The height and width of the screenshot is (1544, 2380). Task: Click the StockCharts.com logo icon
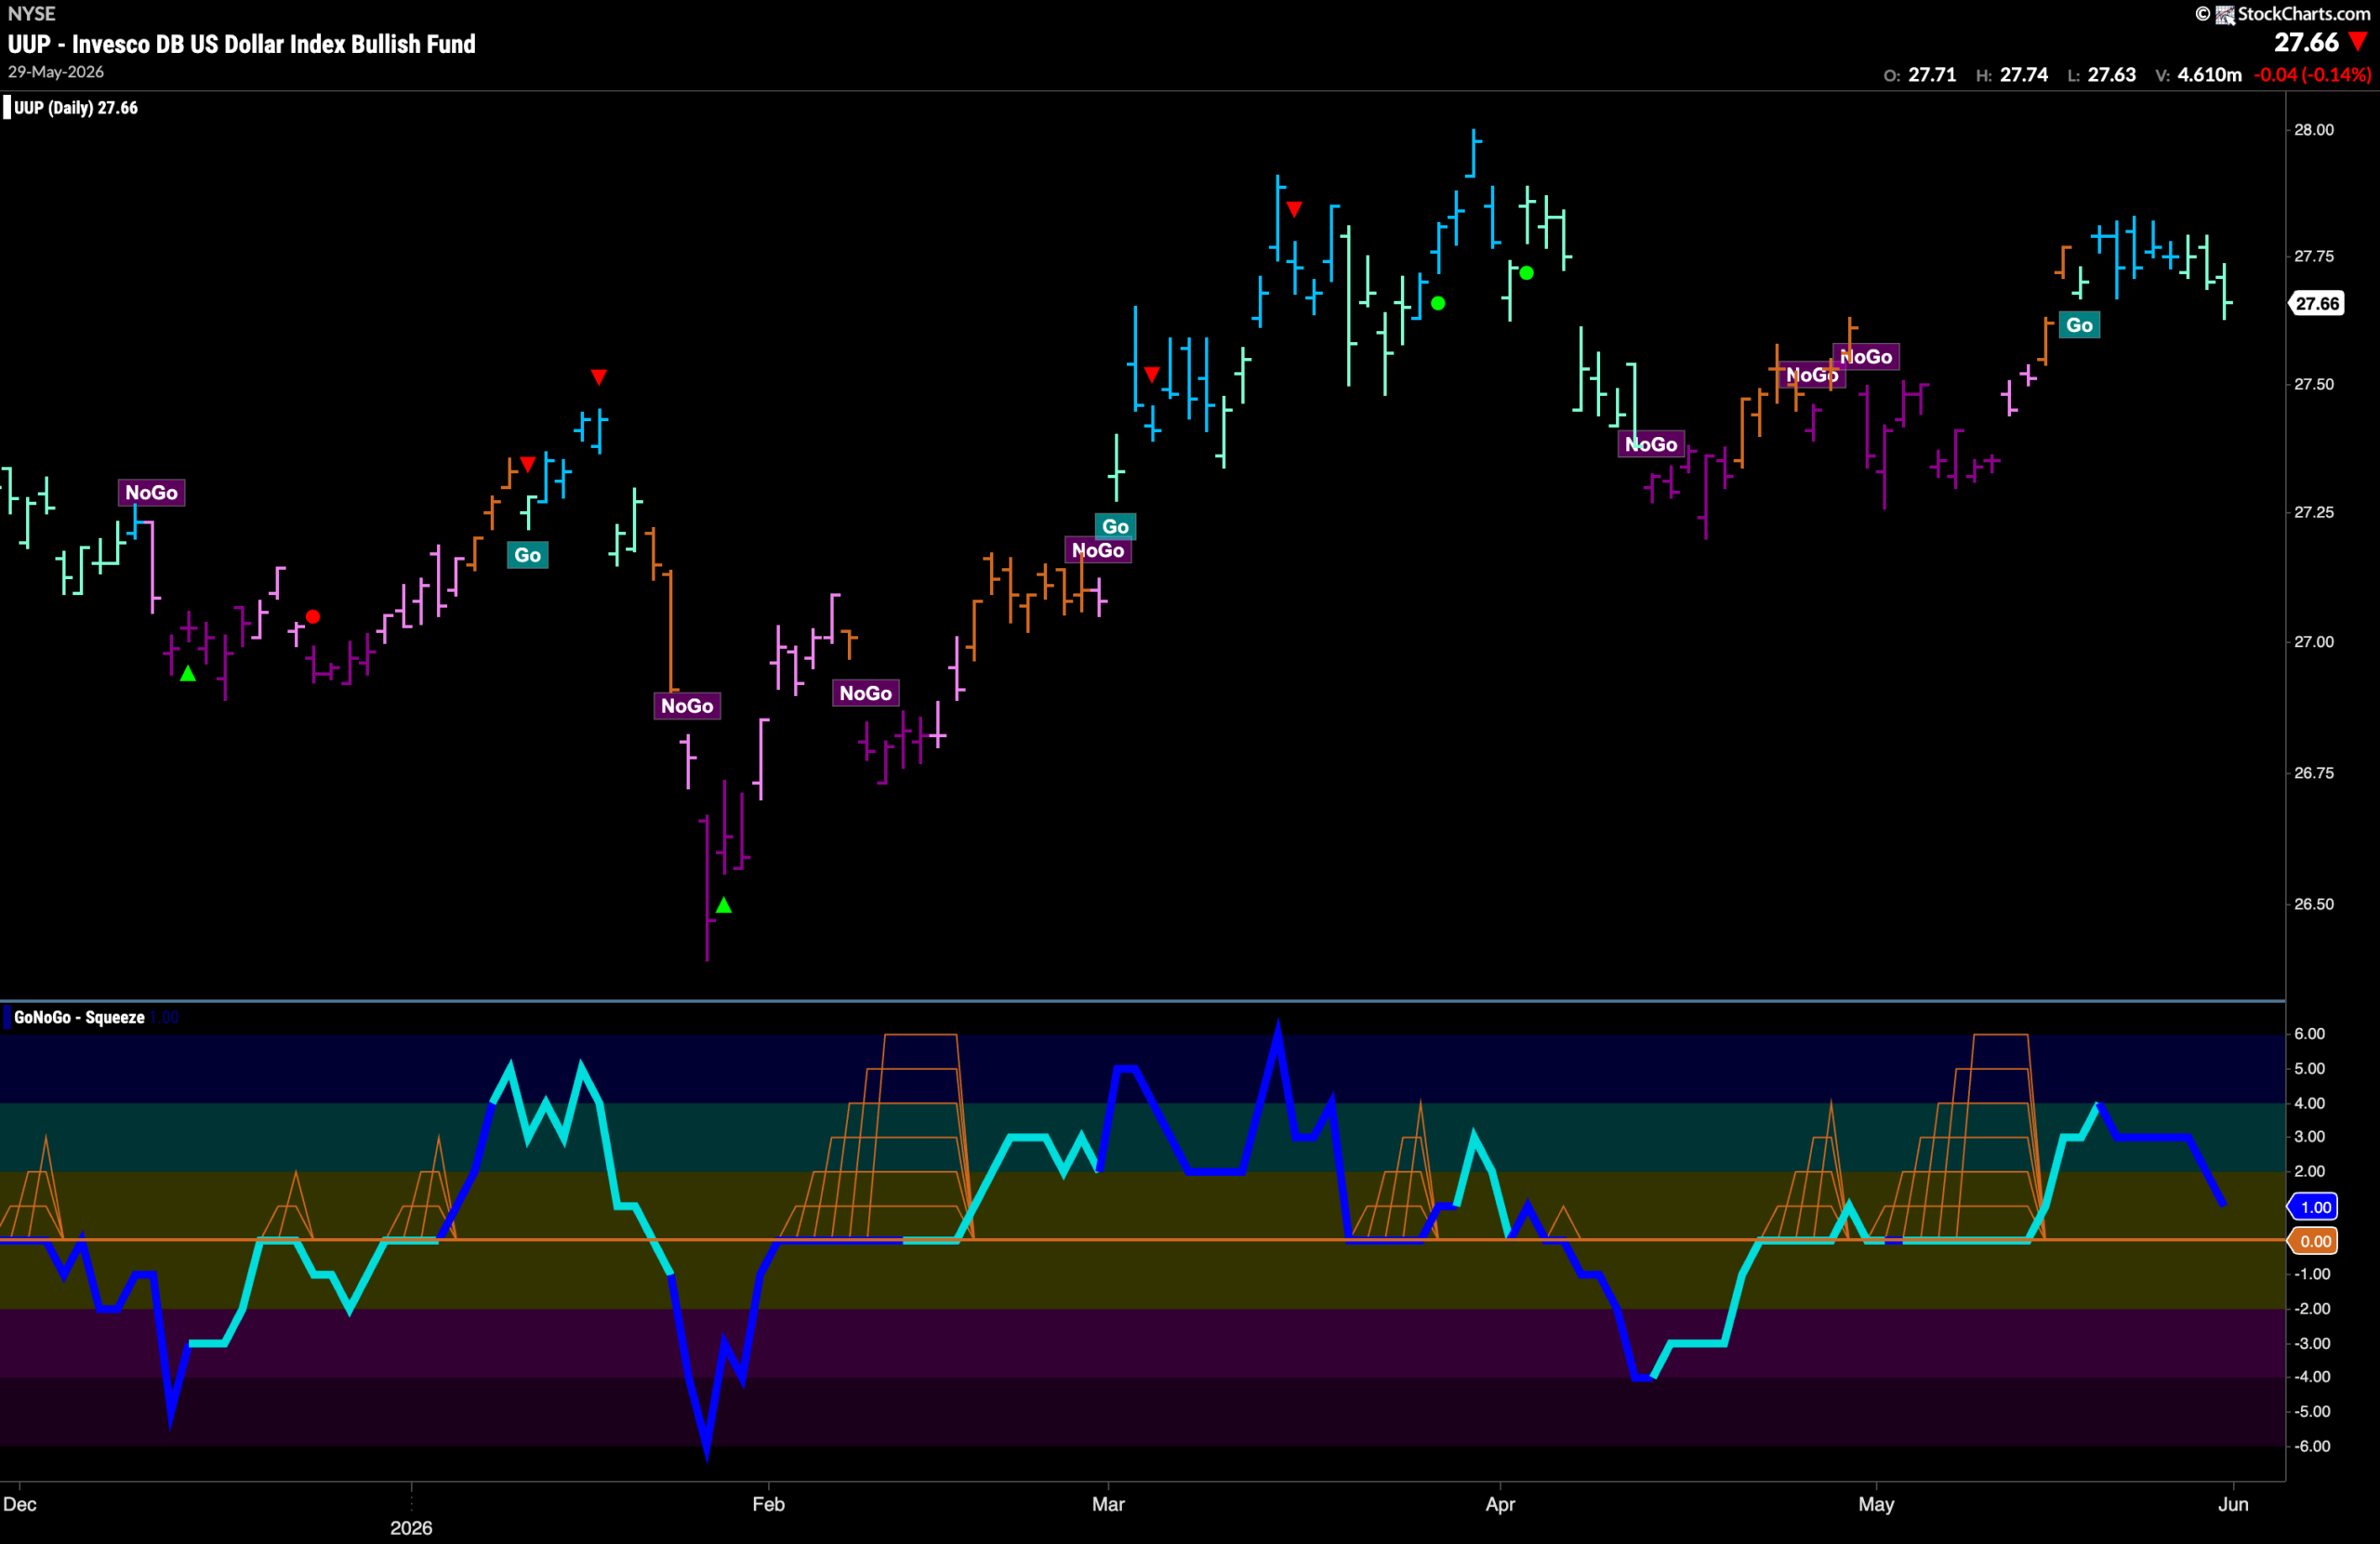point(2225,14)
